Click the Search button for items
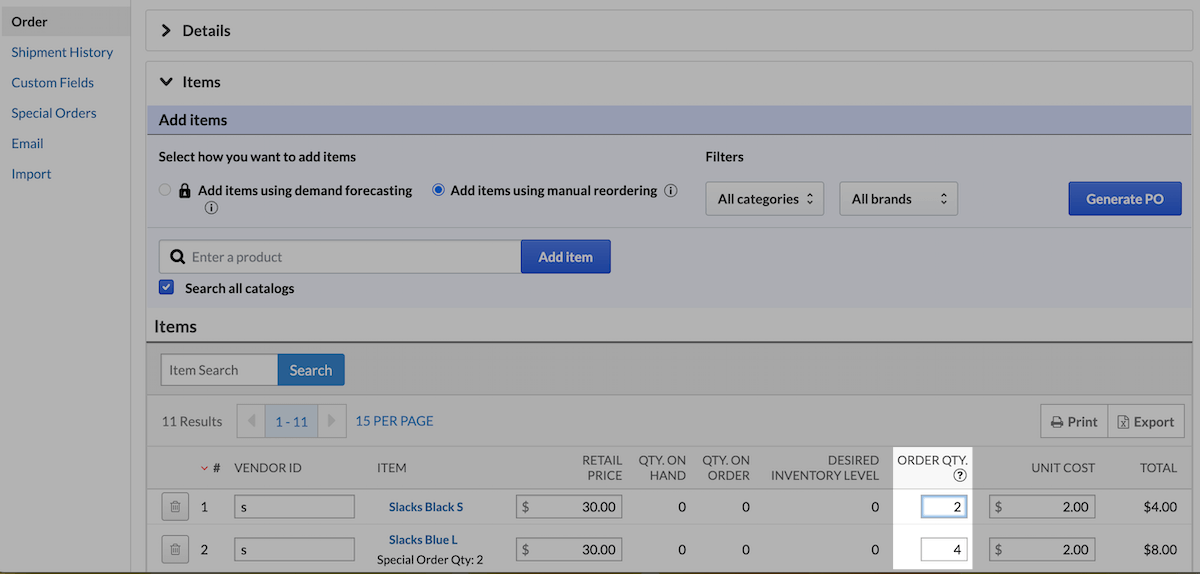1200x574 pixels. click(311, 370)
